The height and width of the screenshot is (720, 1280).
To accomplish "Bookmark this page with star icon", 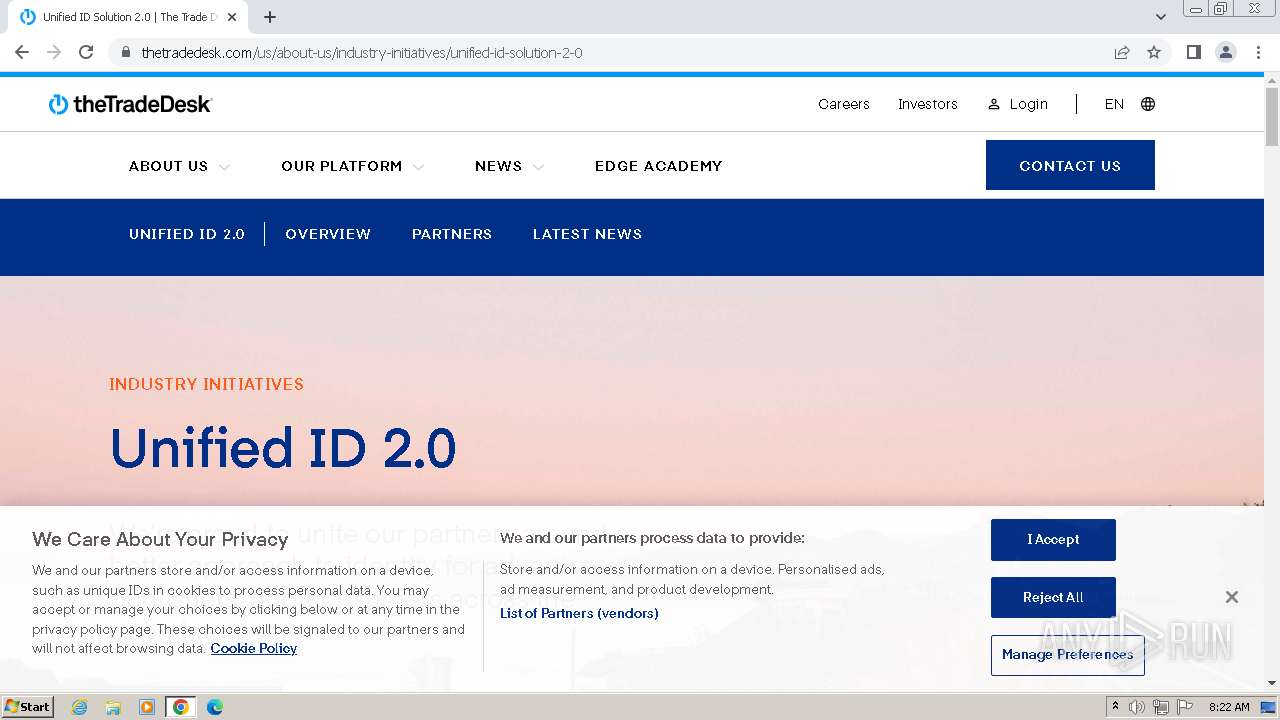I will [x=1154, y=52].
